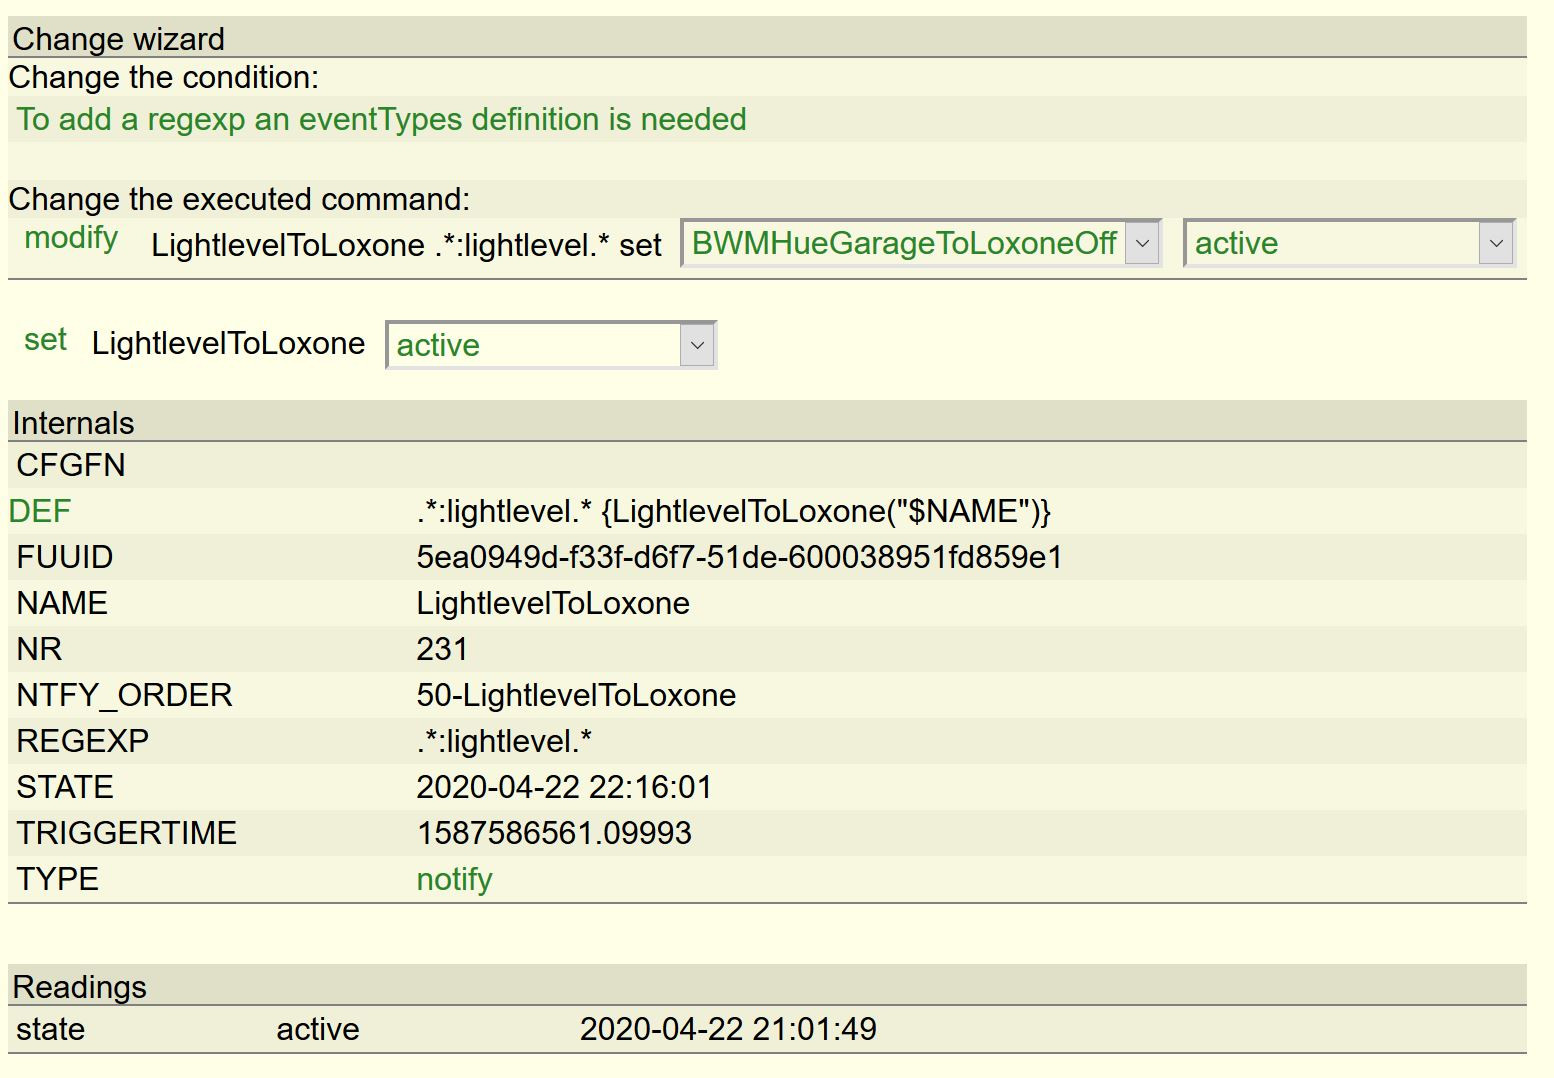The height and width of the screenshot is (1078, 1554).
Task: Click the set link for LightlevelToLoxone
Action: point(45,340)
